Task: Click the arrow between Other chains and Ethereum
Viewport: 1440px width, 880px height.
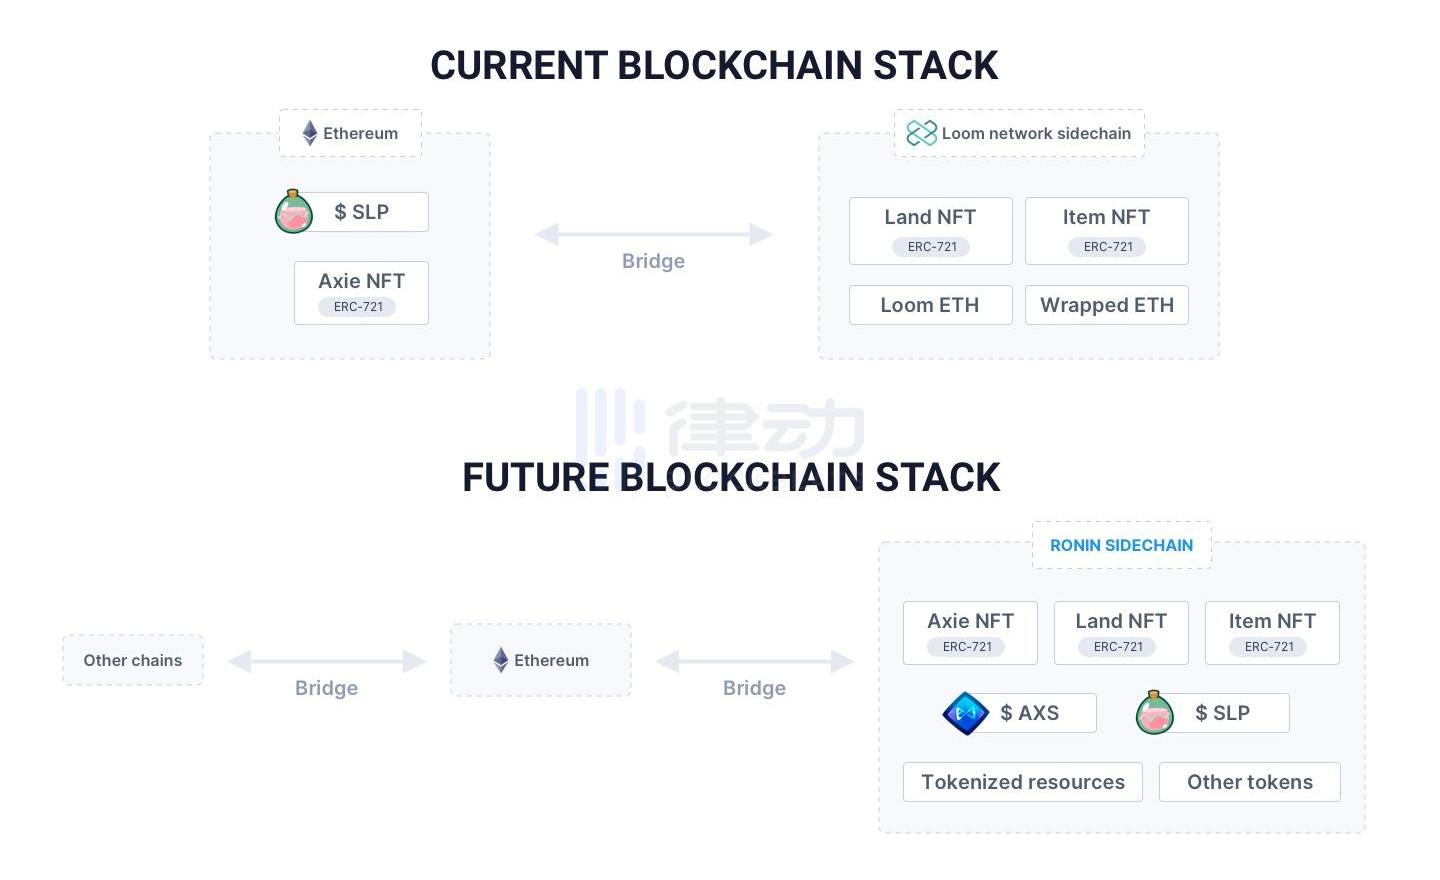Action: click(327, 661)
